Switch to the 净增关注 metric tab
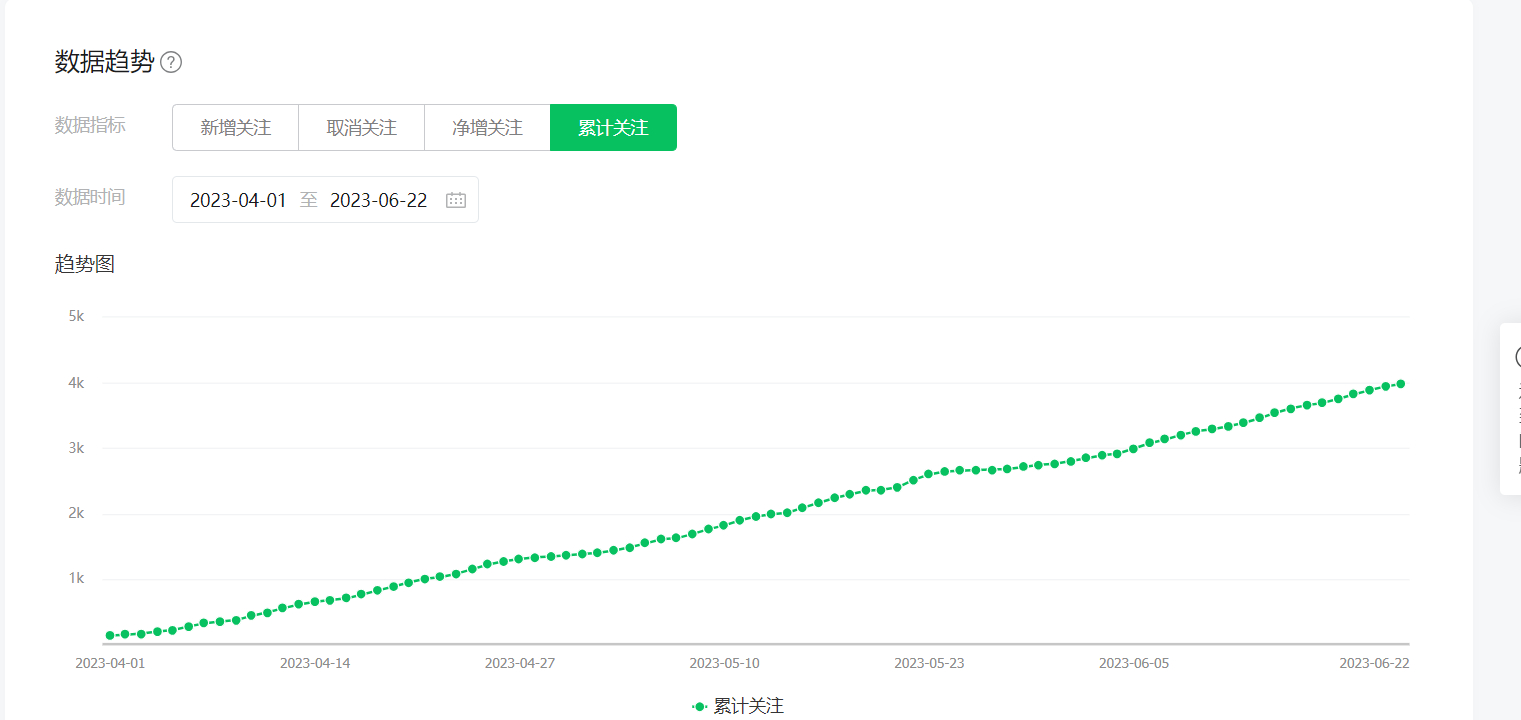 pyautogui.click(x=487, y=128)
